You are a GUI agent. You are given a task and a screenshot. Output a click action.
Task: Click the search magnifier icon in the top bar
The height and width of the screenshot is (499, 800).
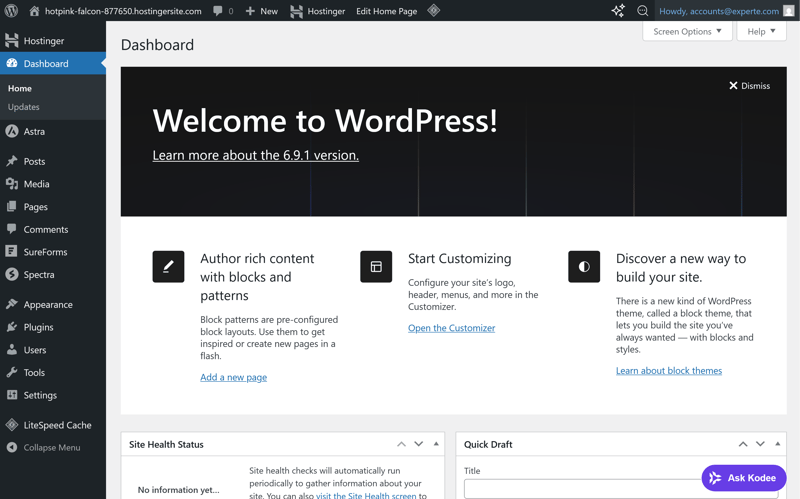(643, 11)
